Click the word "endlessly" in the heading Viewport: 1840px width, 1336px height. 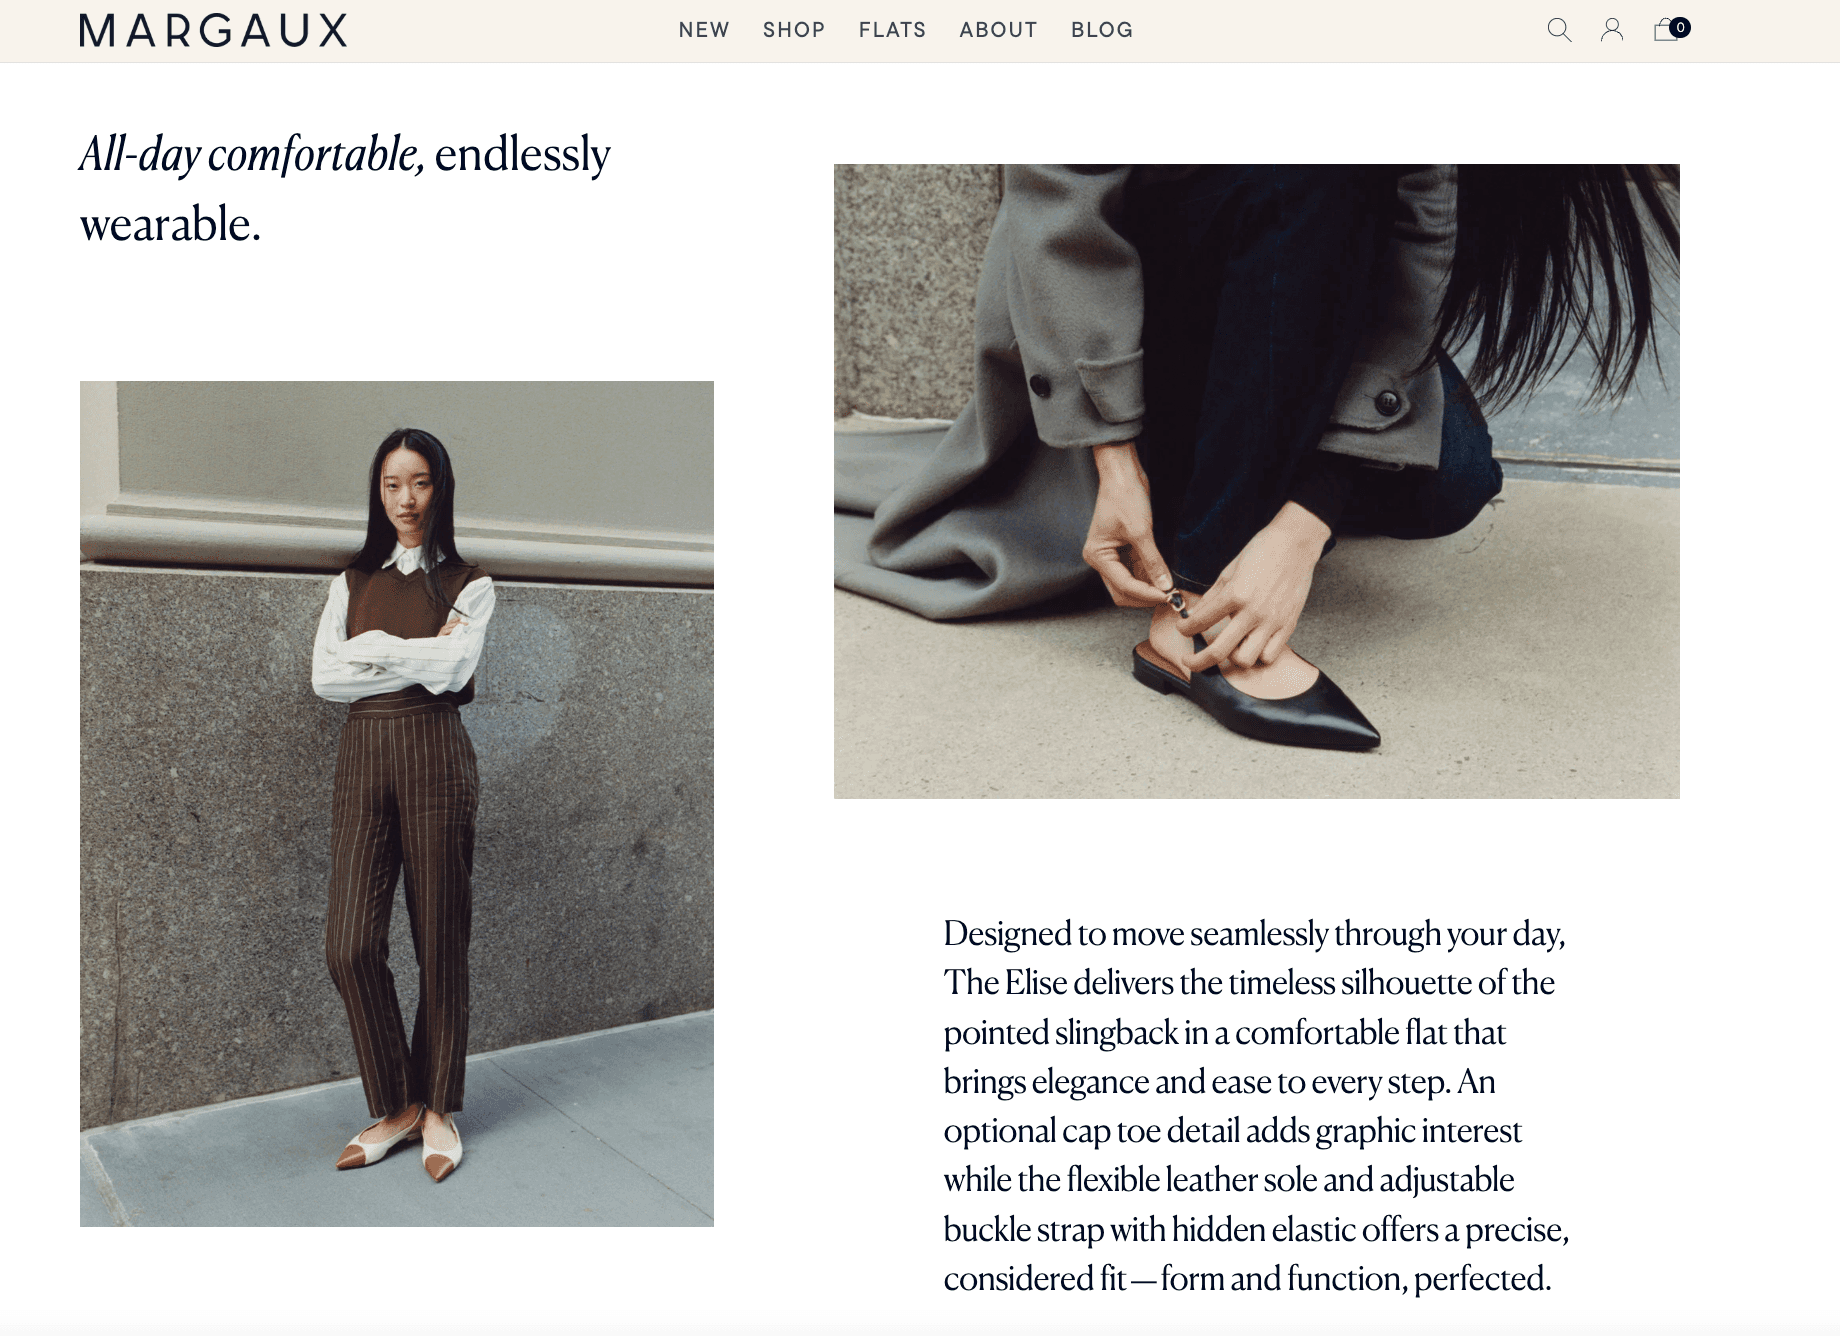(x=522, y=155)
